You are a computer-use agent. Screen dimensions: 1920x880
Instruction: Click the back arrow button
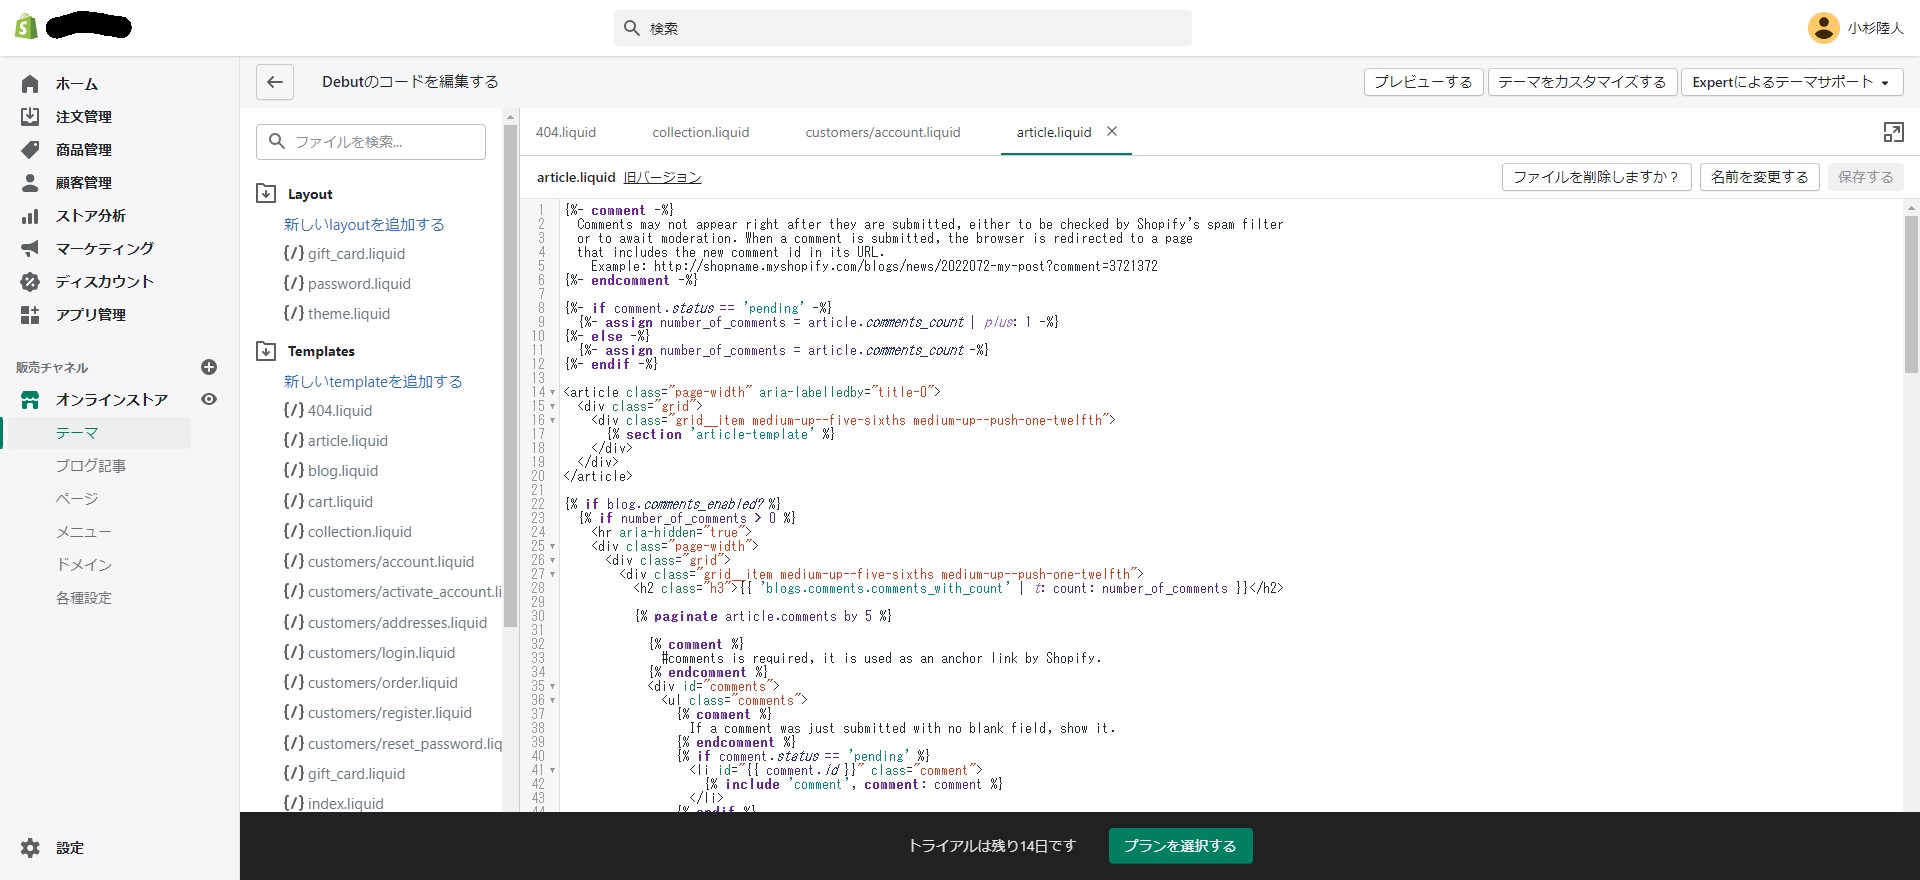pos(275,82)
